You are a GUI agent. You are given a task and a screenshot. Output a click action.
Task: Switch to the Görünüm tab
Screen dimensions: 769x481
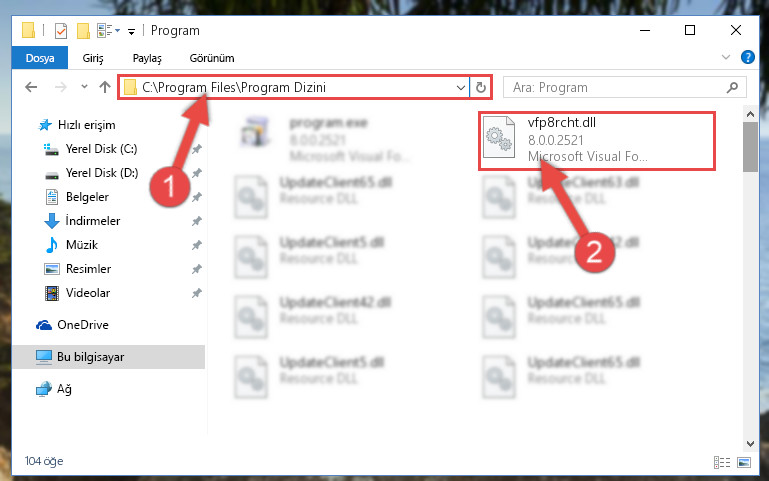pos(212,58)
